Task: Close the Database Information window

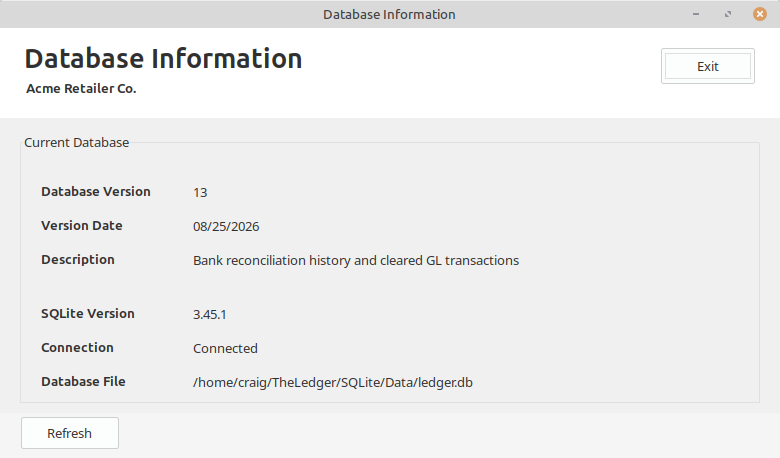Action: [760, 14]
